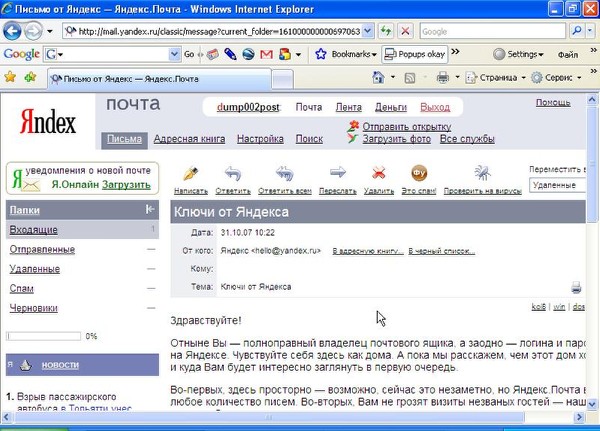The image size is (600, 431).
Task: Open the Сервис menu dropdown
Action: coord(579,78)
